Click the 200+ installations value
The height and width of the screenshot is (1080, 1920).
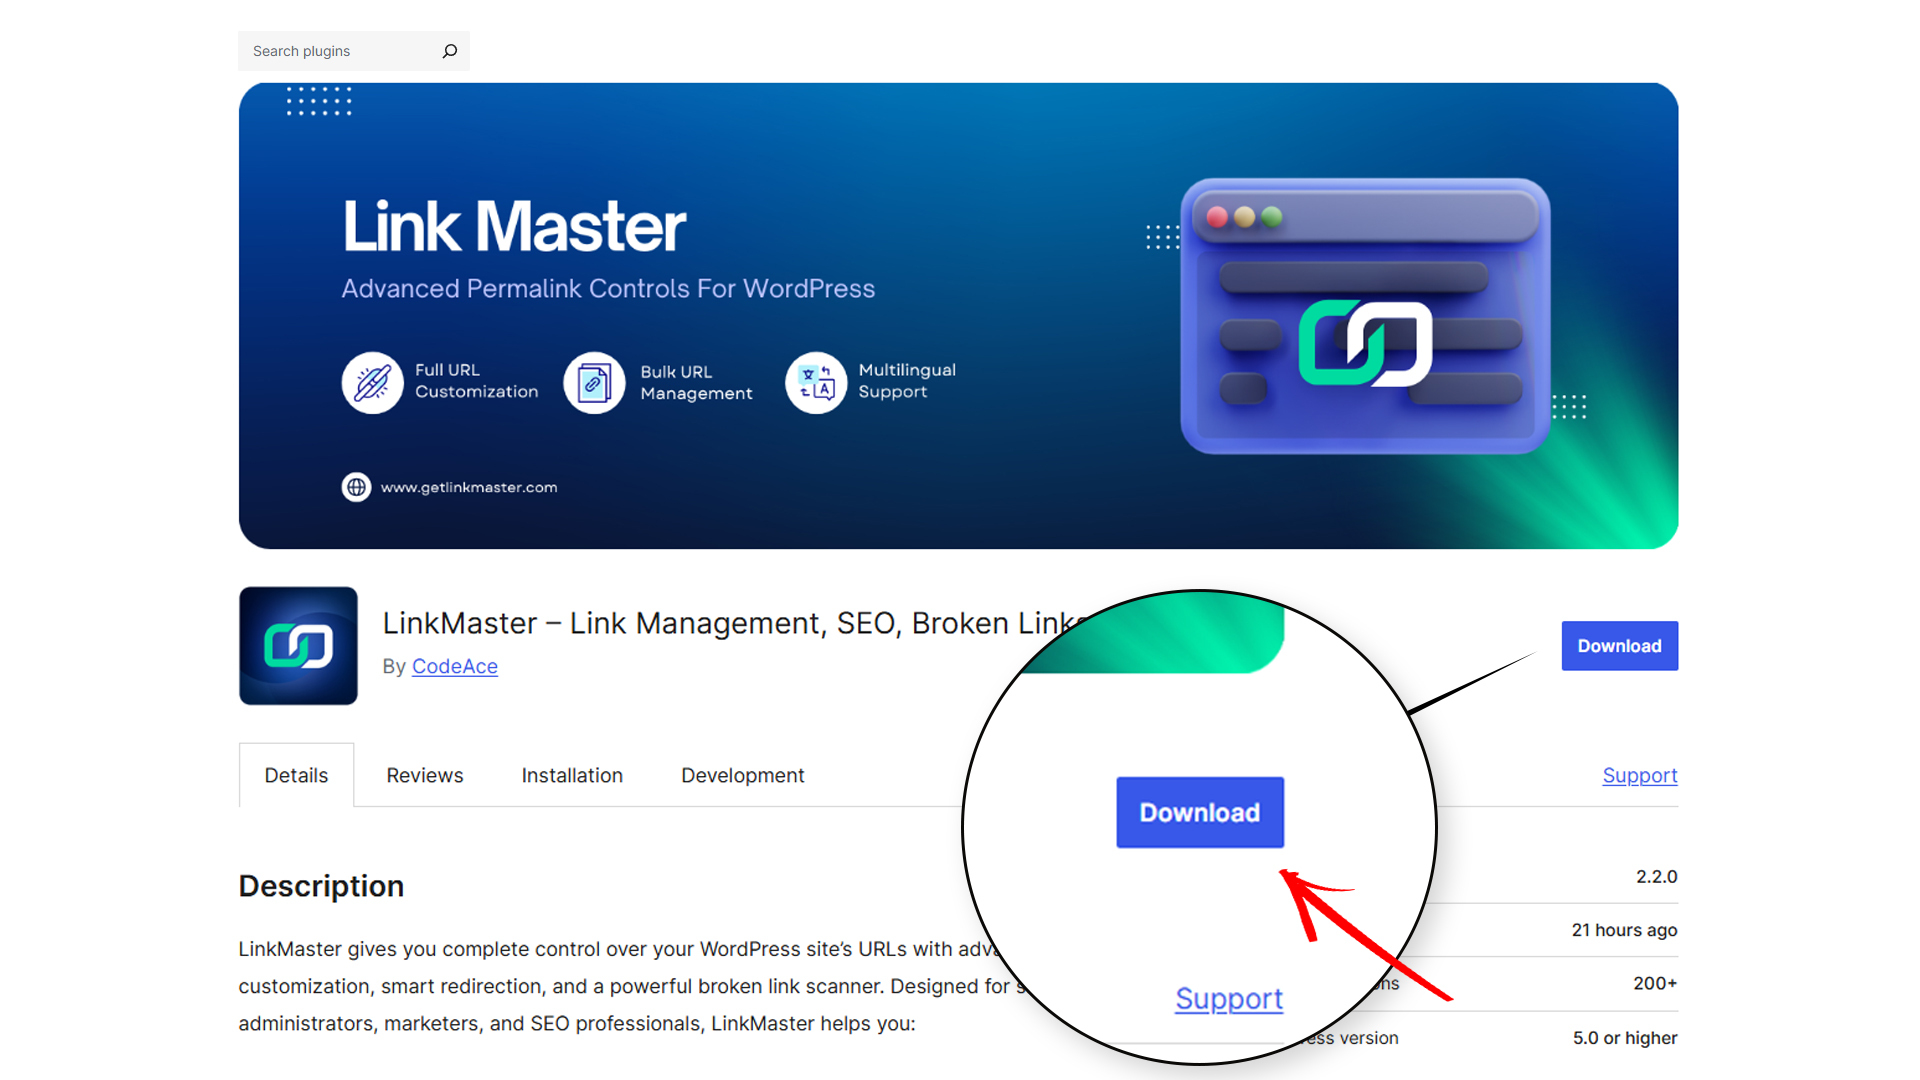(x=1655, y=984)
